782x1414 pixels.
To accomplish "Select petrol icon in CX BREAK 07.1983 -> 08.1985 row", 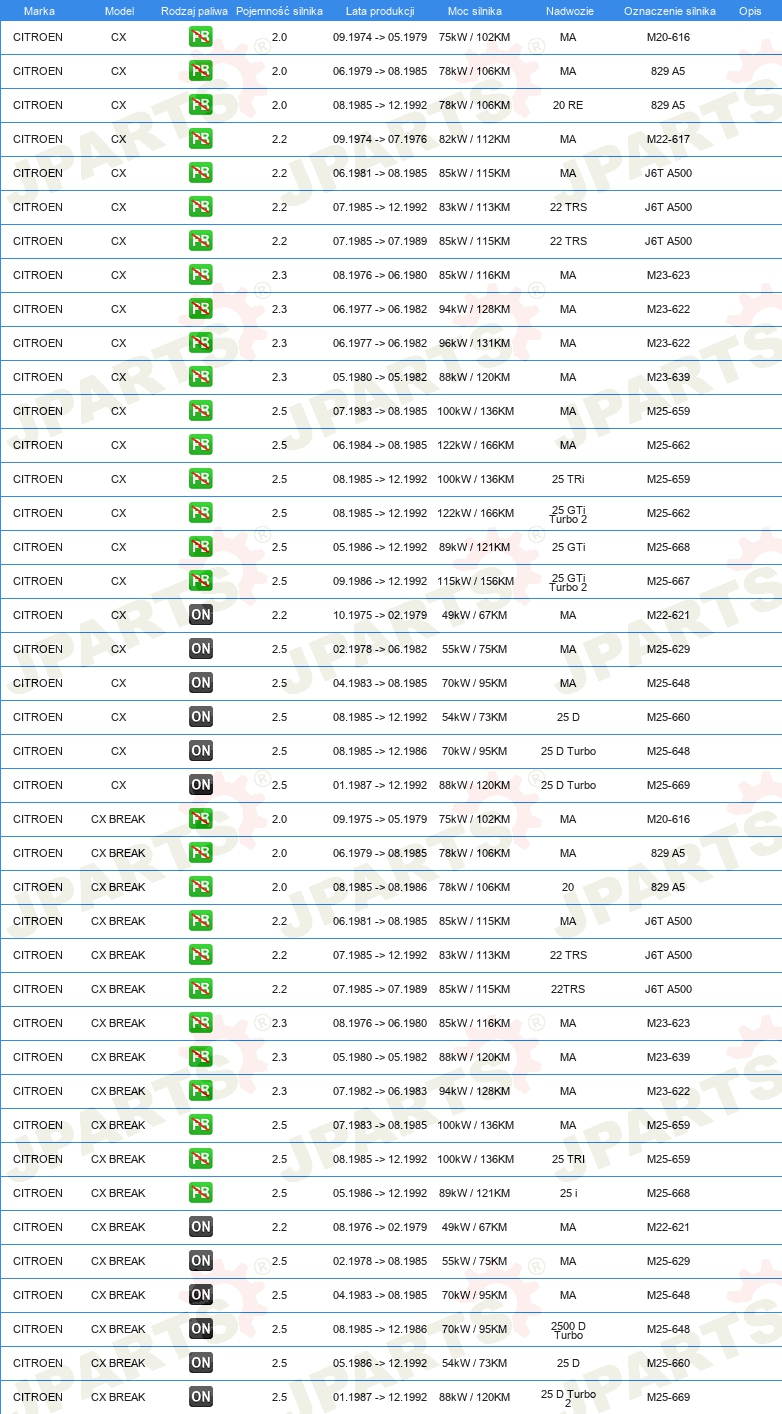I will 201,1125.
